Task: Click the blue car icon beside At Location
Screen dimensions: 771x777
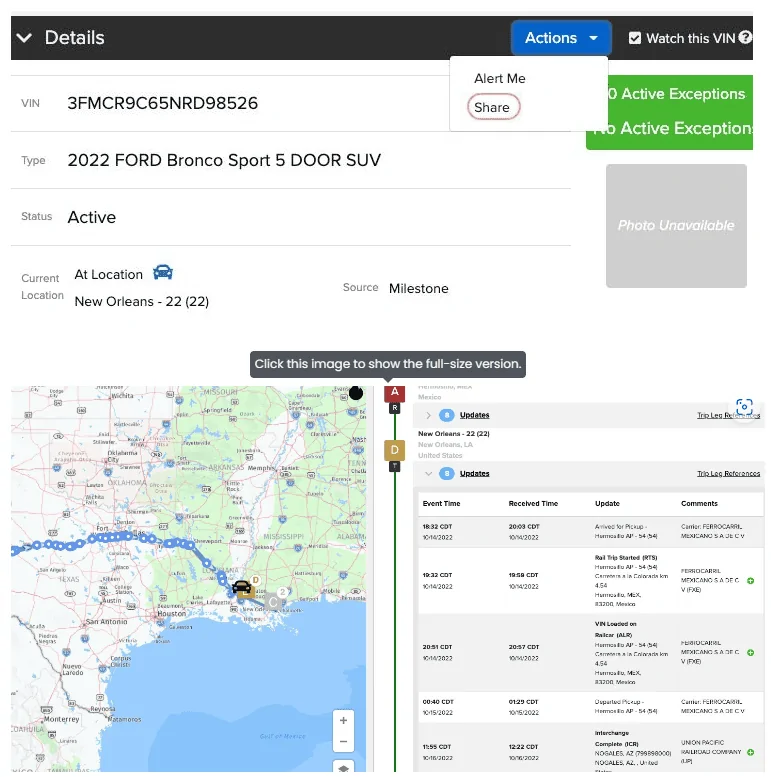Action: coord(163,273)
